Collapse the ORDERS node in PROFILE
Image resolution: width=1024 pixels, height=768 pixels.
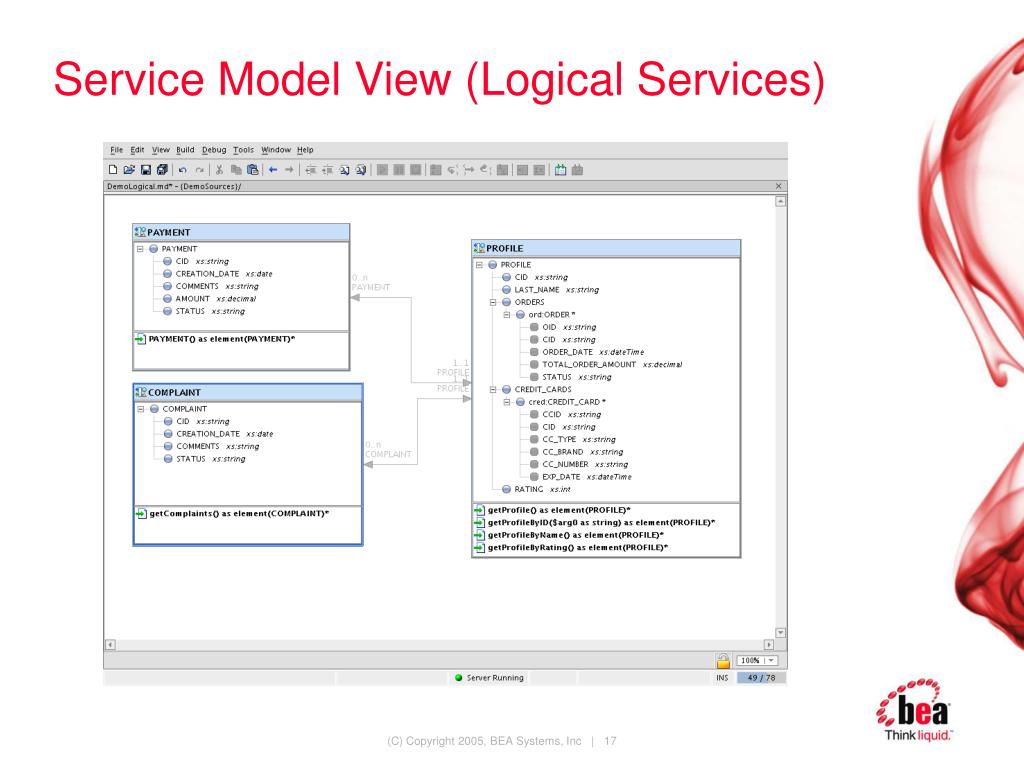pos(493,302)
